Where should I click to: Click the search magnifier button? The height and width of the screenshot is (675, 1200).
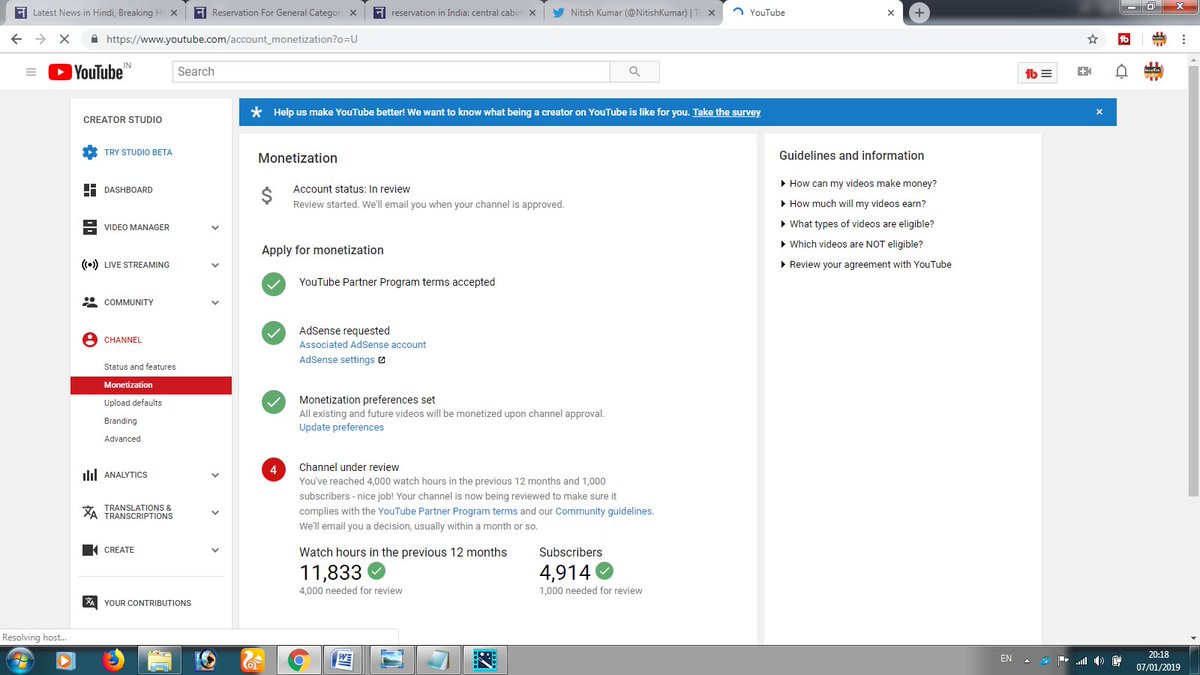(x=634, y=72)
